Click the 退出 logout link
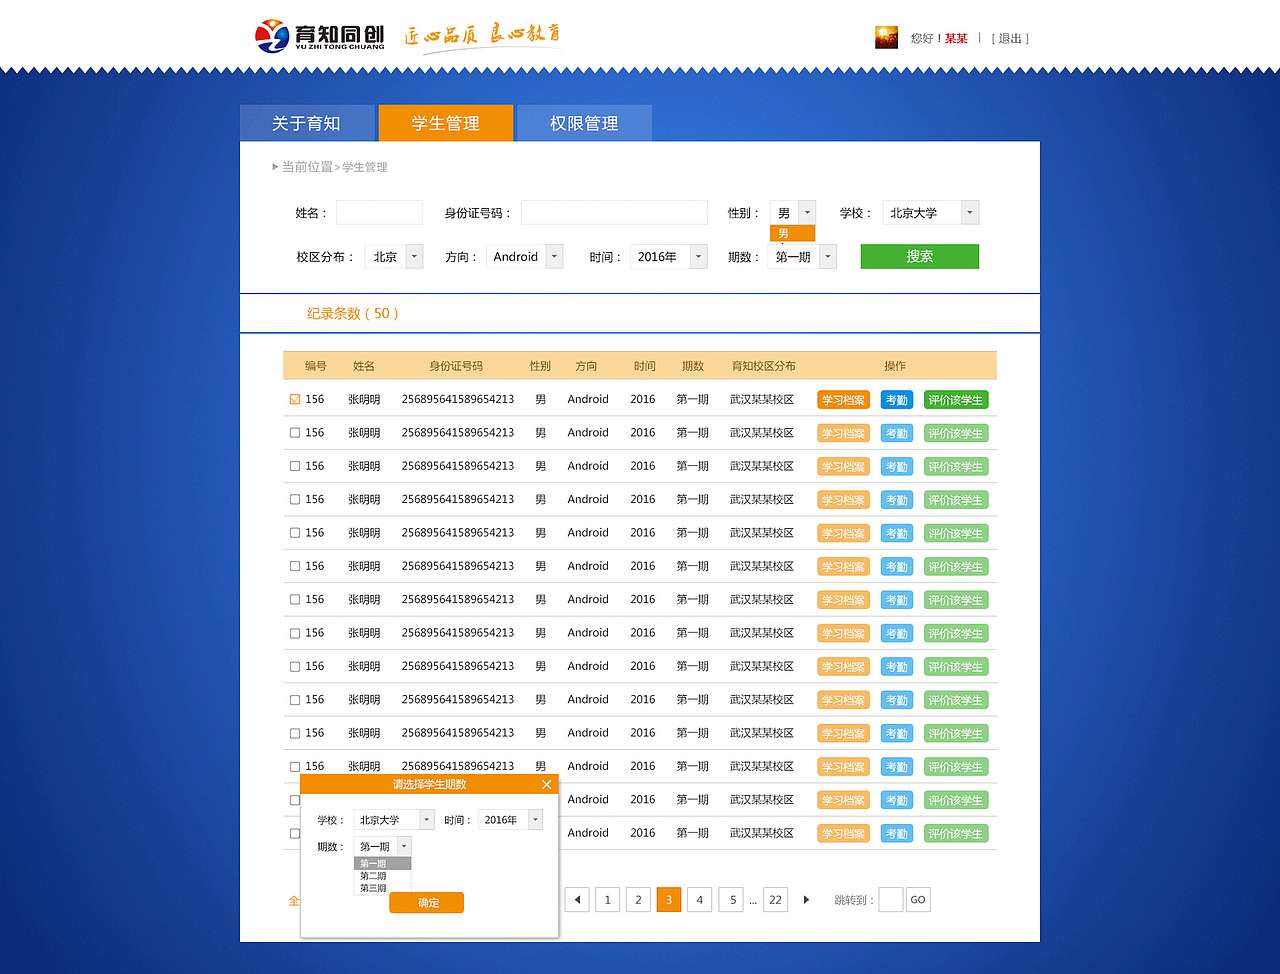1280x974 pixels. click(1010, 38)
